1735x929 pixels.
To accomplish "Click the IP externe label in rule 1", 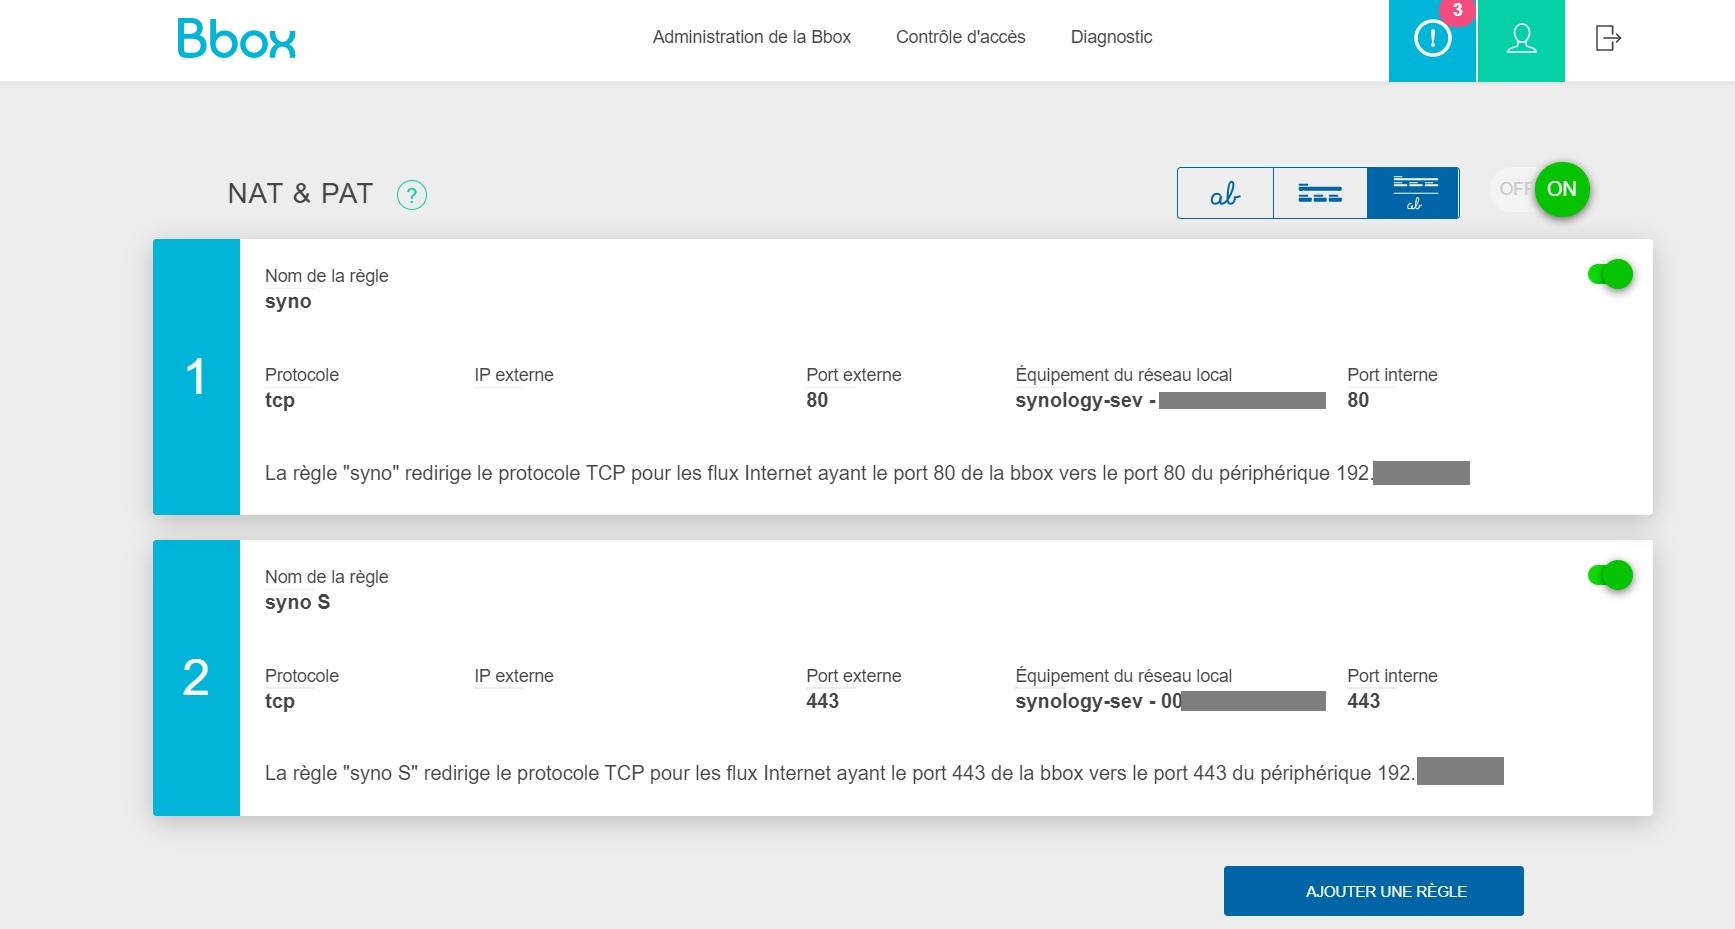I will click(514, 375).
